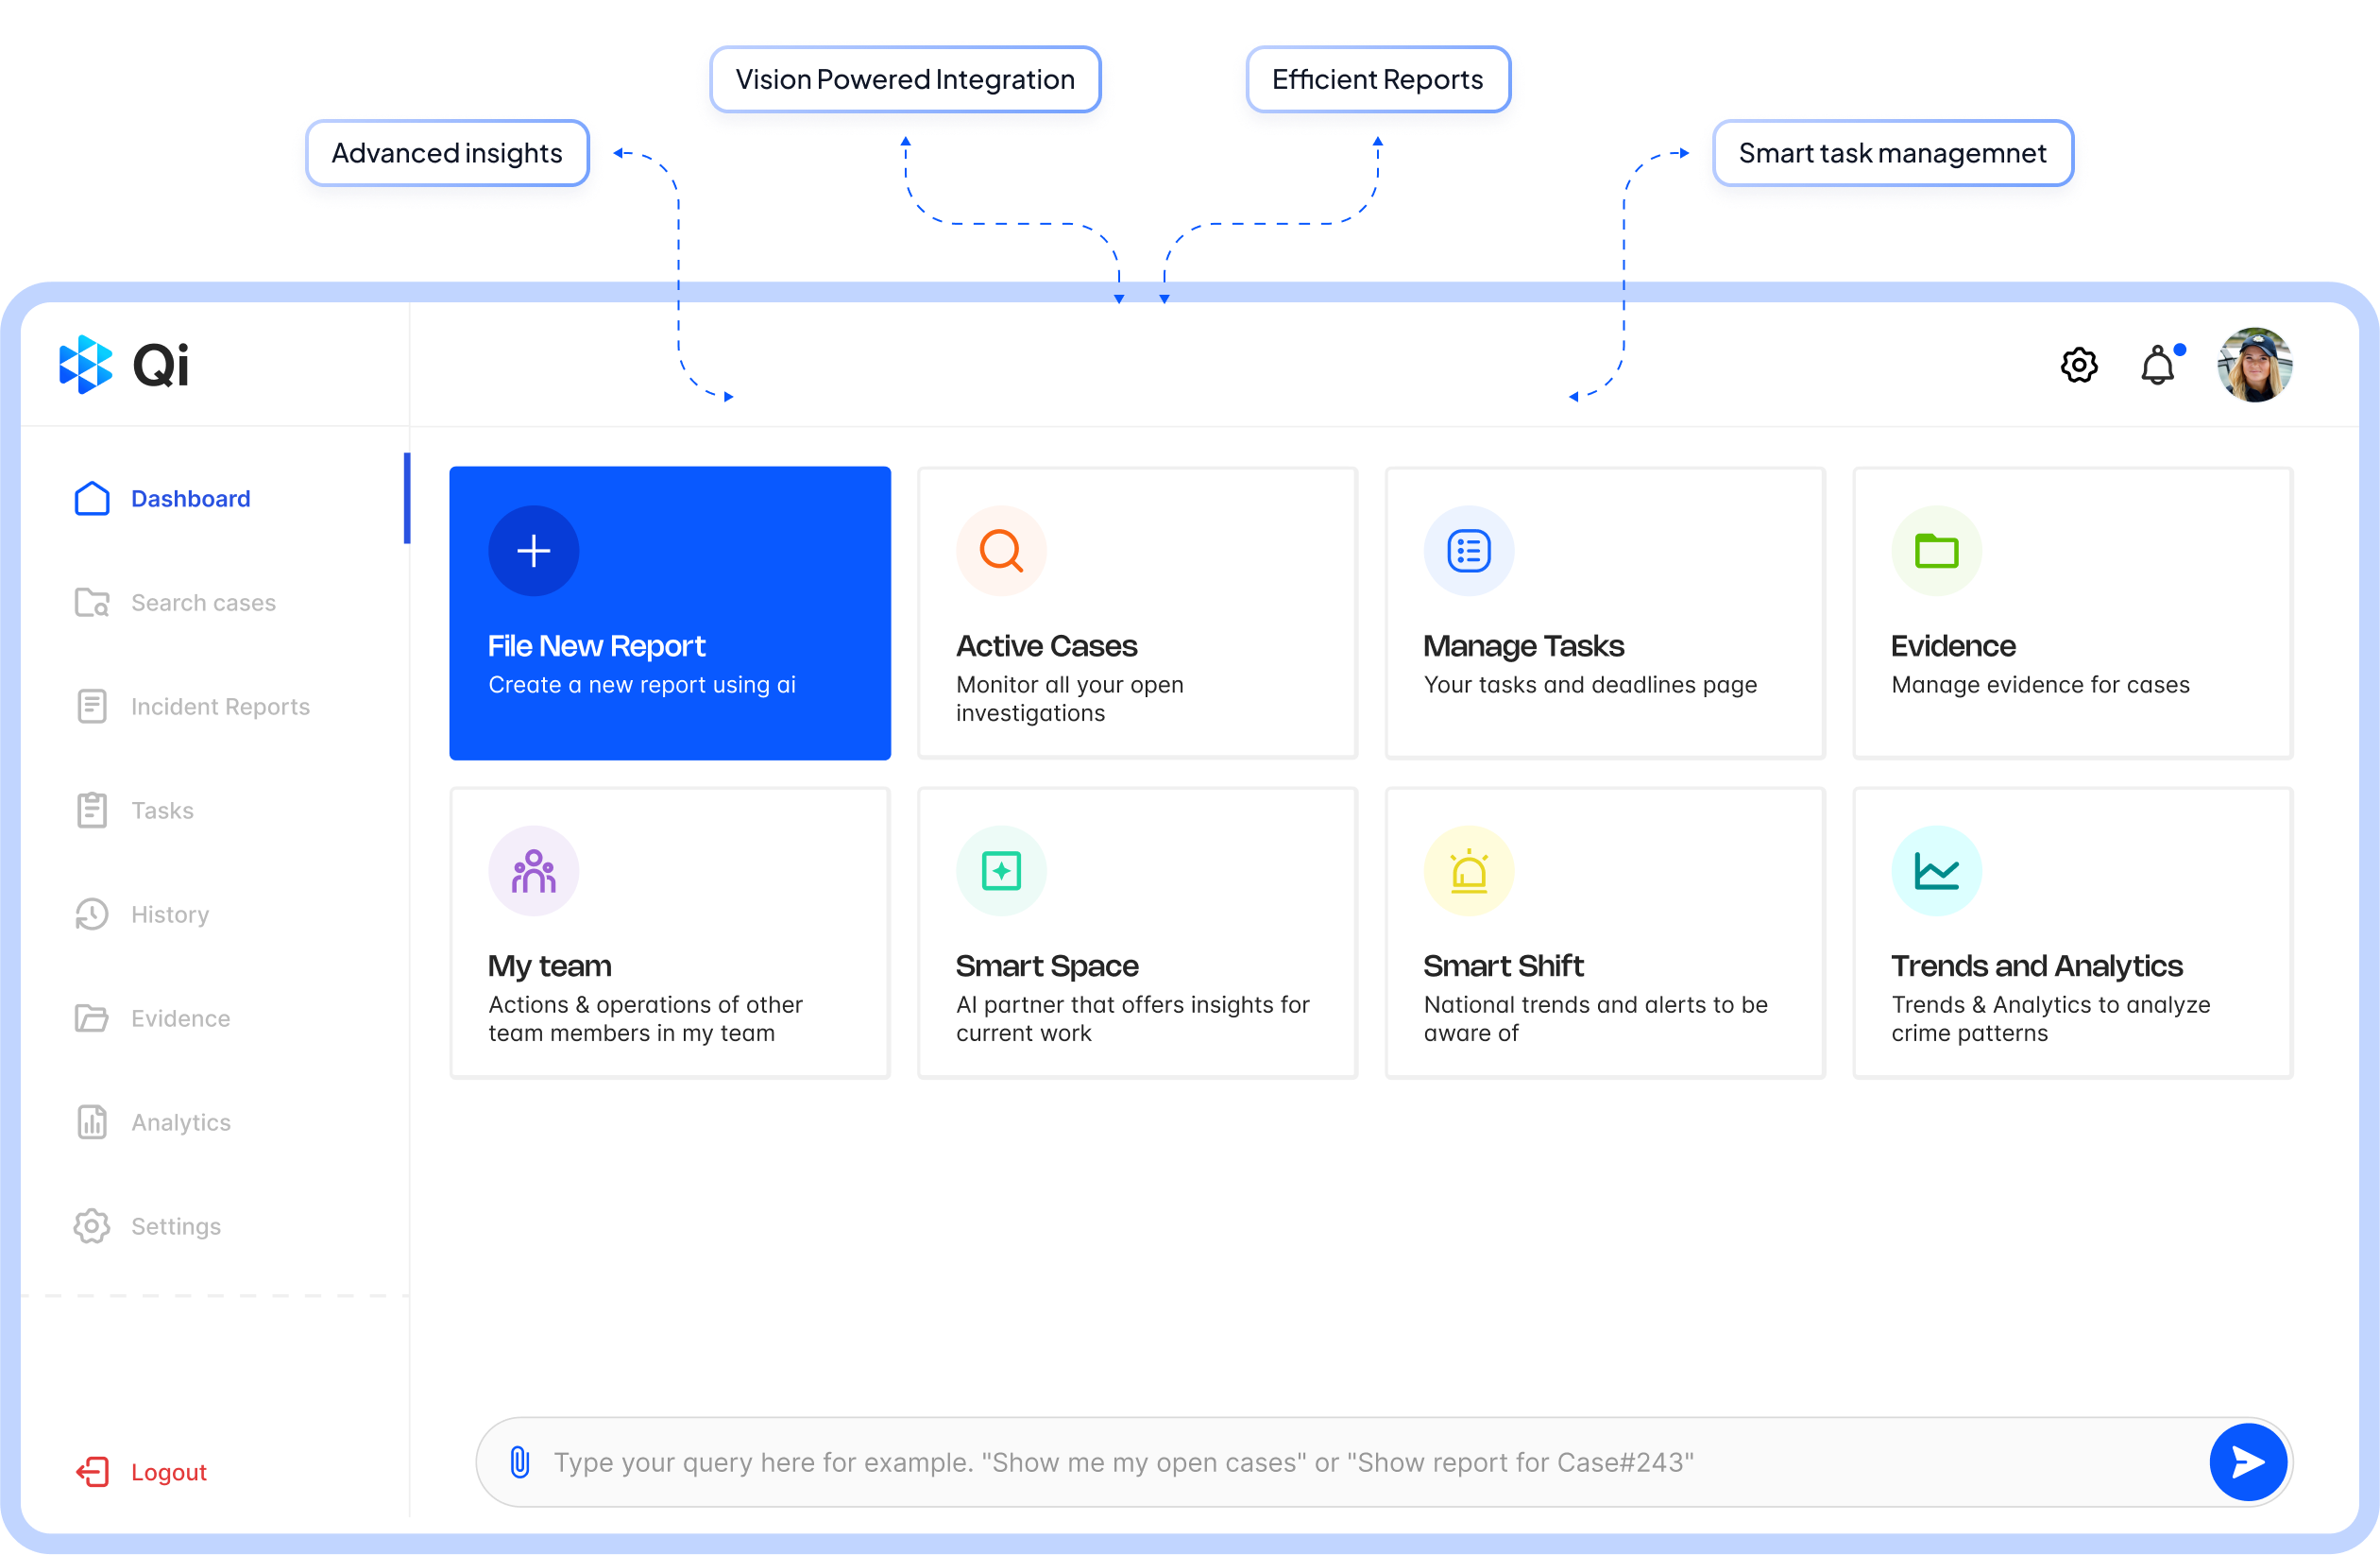Click the Manage Tasks list icon
This screenshot has width=2380, height=1555.
click(x=1468, y=551)
